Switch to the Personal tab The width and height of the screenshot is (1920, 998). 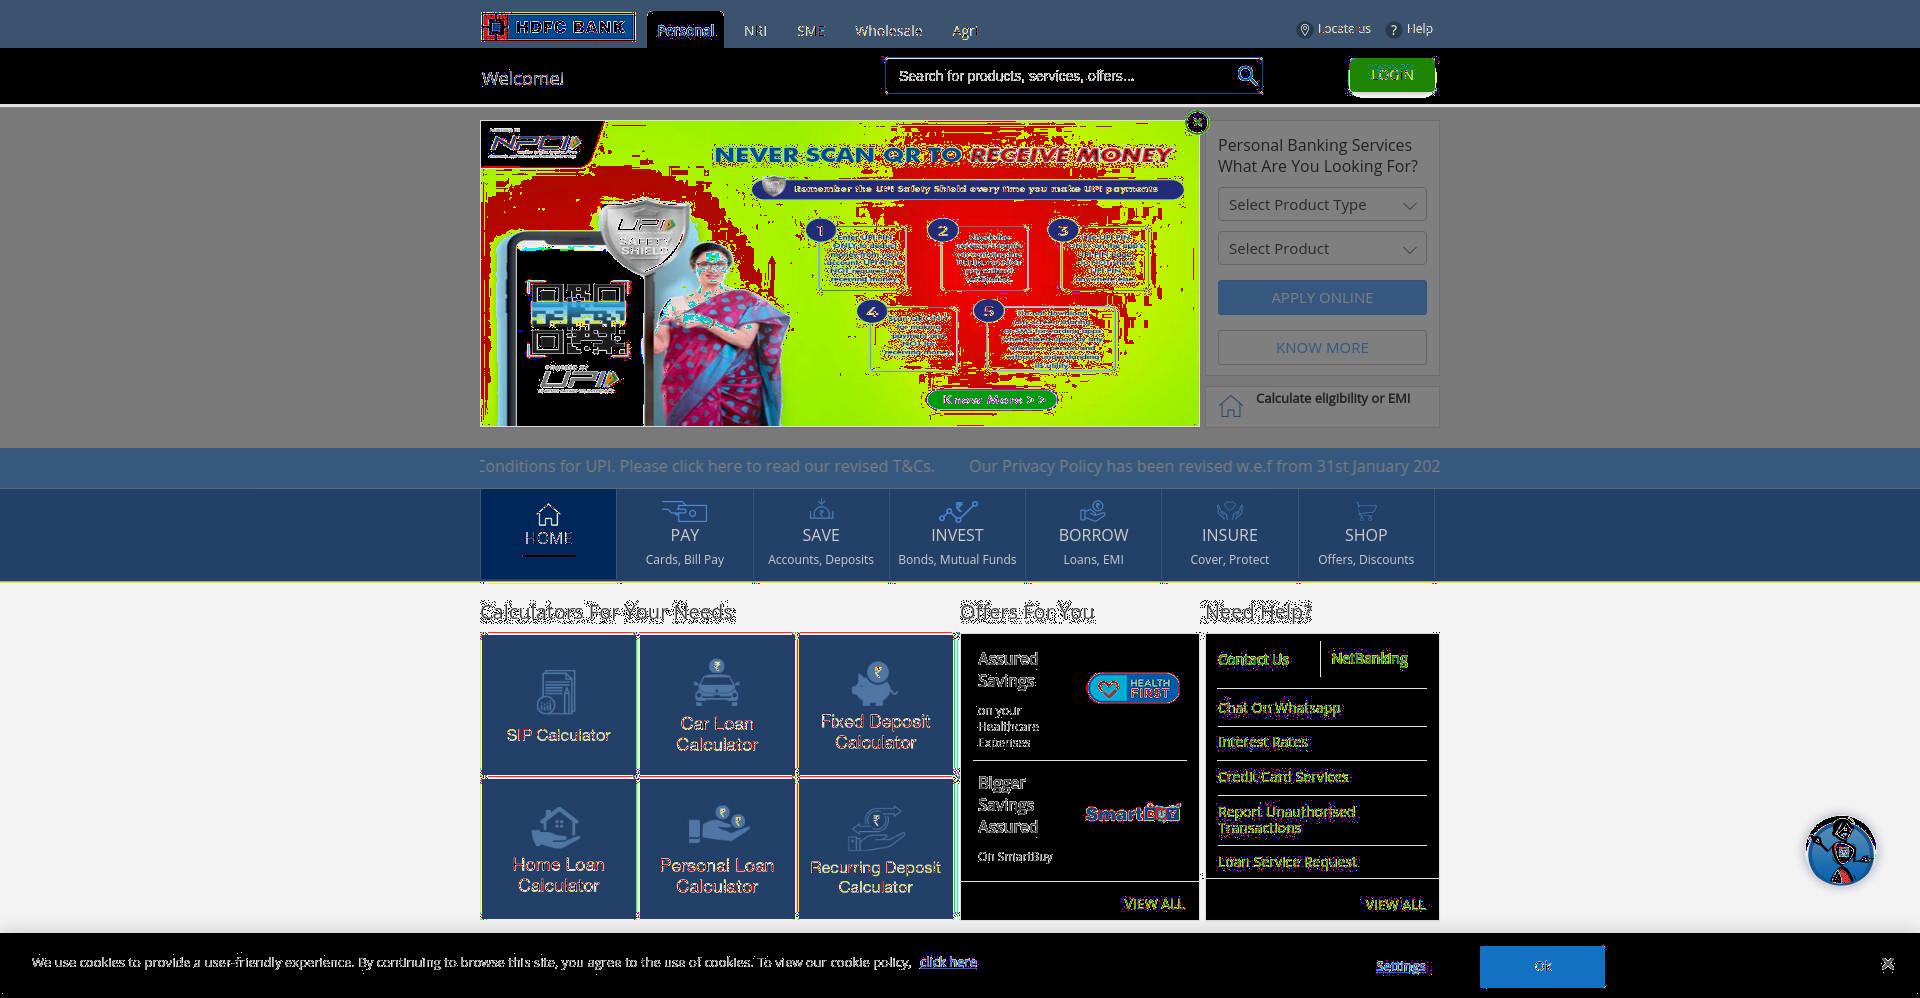[685, 30]
